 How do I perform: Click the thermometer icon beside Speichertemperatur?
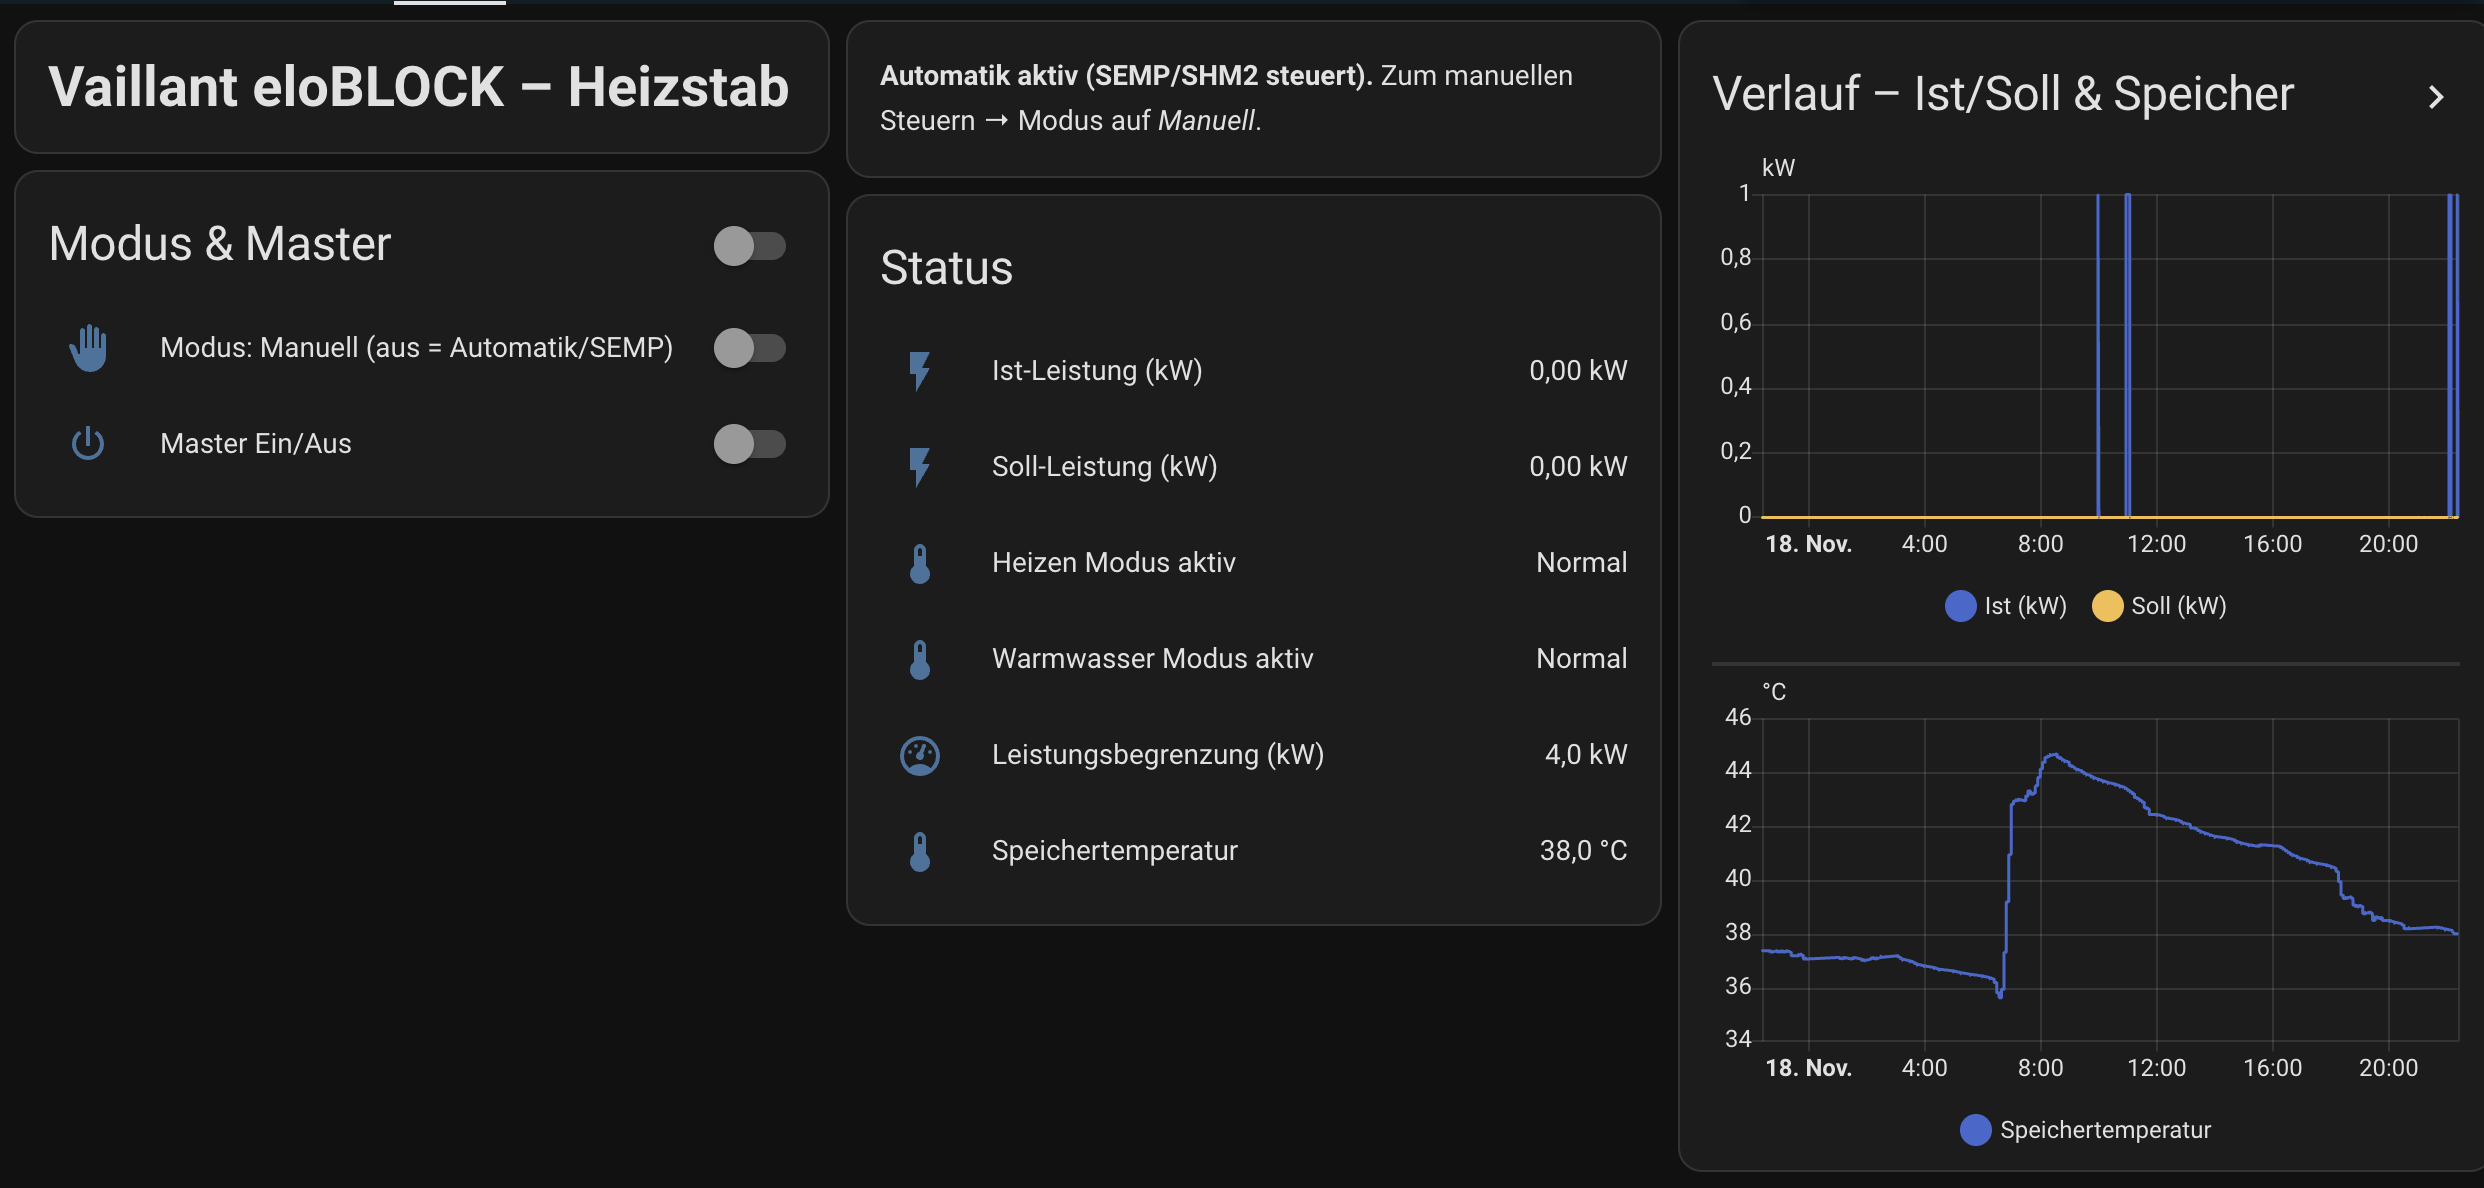[x=920, y=850]
